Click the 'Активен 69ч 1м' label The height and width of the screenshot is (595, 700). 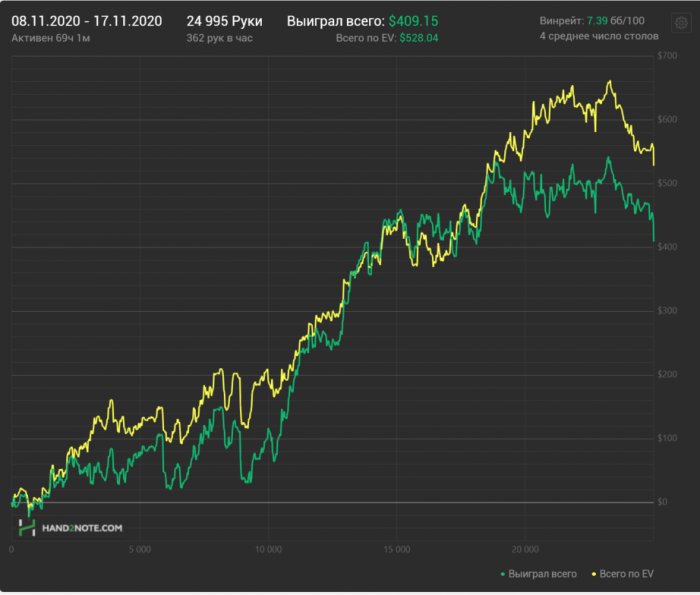pos(51,38)
